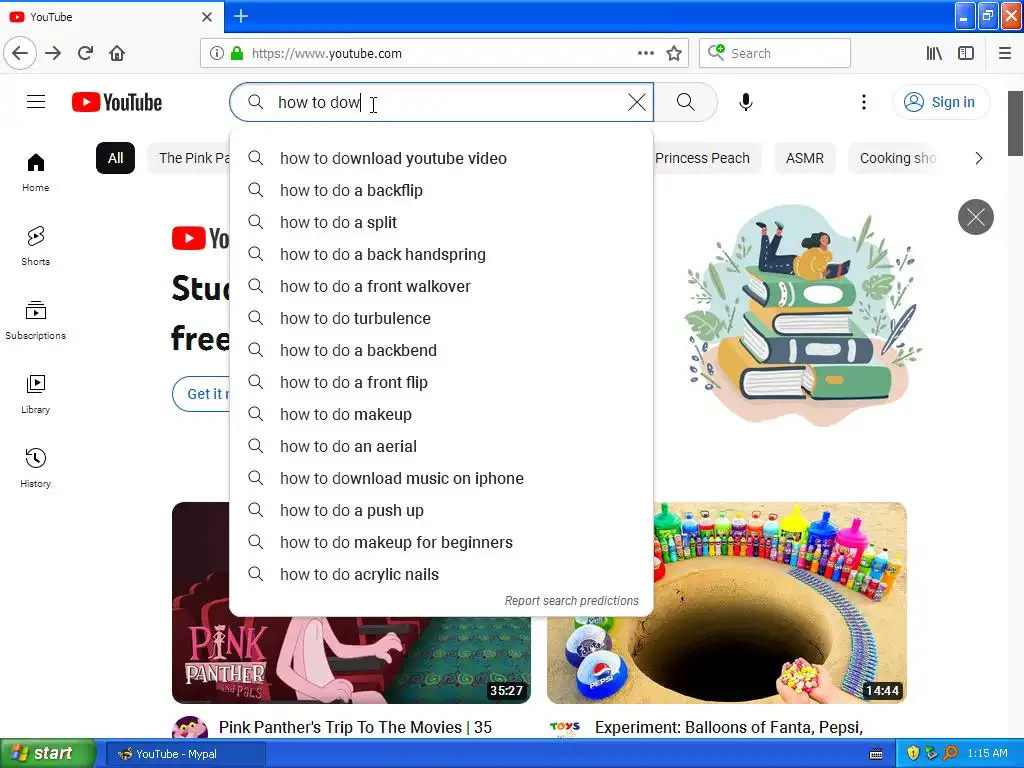The width and height of the screenshot is (1024, 768).
Task: Select the Cooking shows filter chip
Action: pyautogui.click(x=898, y=158)
